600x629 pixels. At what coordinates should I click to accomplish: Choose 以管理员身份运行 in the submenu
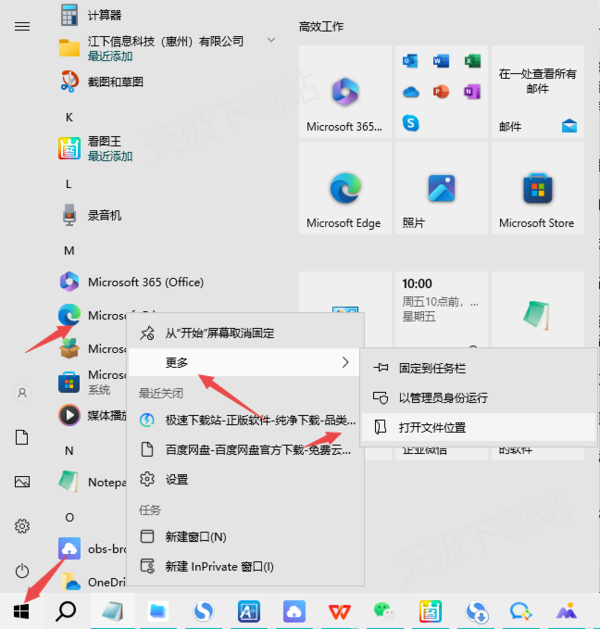click(478, 398)
